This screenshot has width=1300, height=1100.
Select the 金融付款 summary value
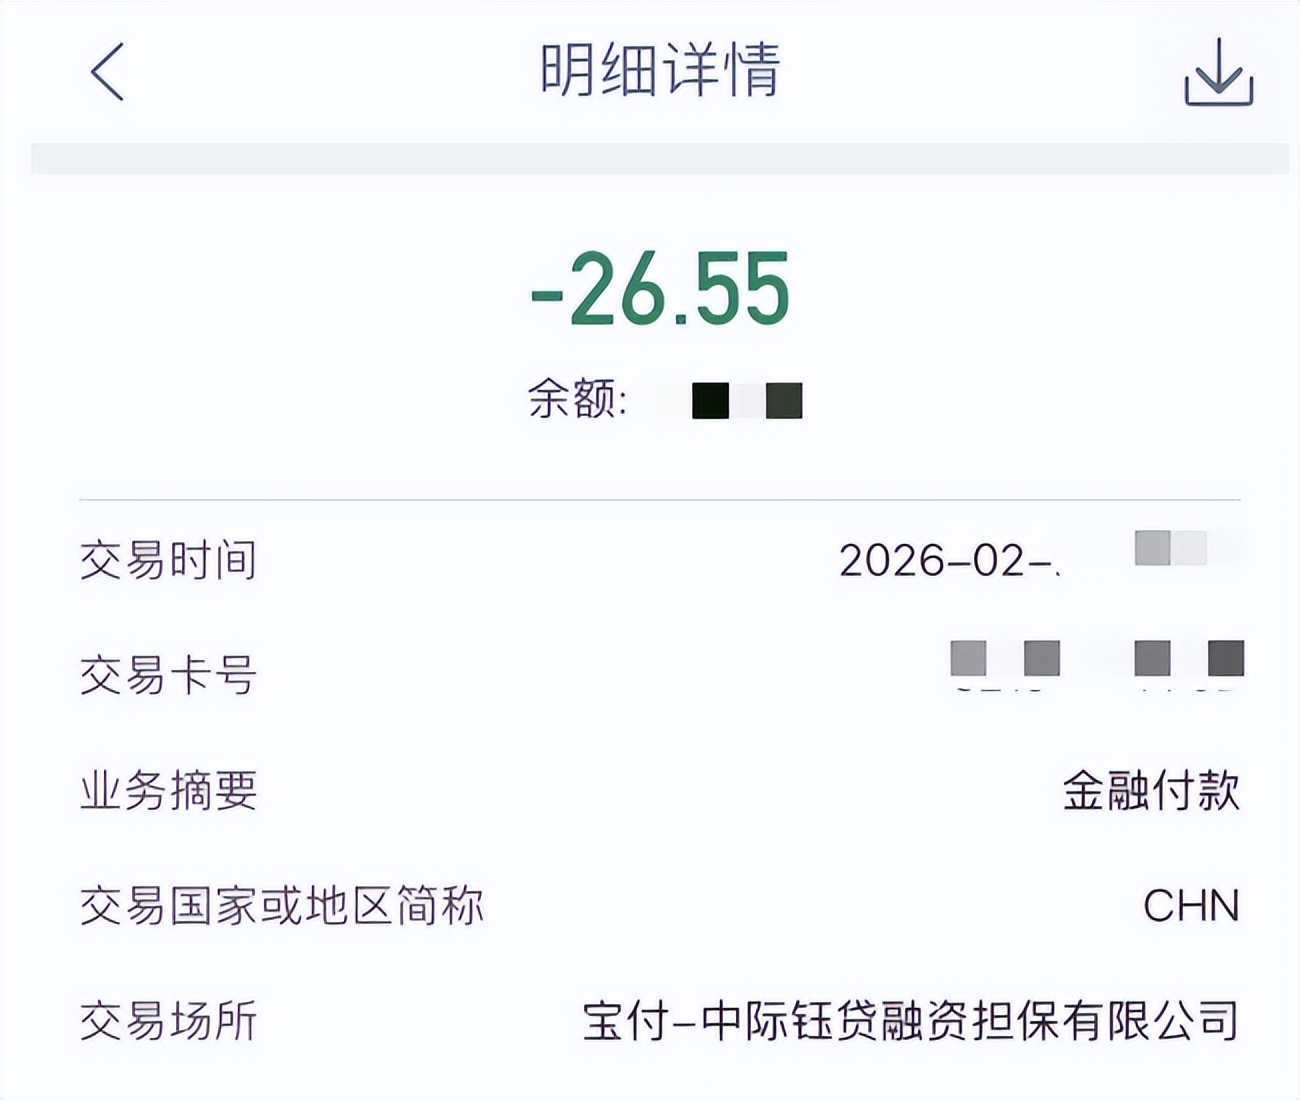[x=1150, y=791]
